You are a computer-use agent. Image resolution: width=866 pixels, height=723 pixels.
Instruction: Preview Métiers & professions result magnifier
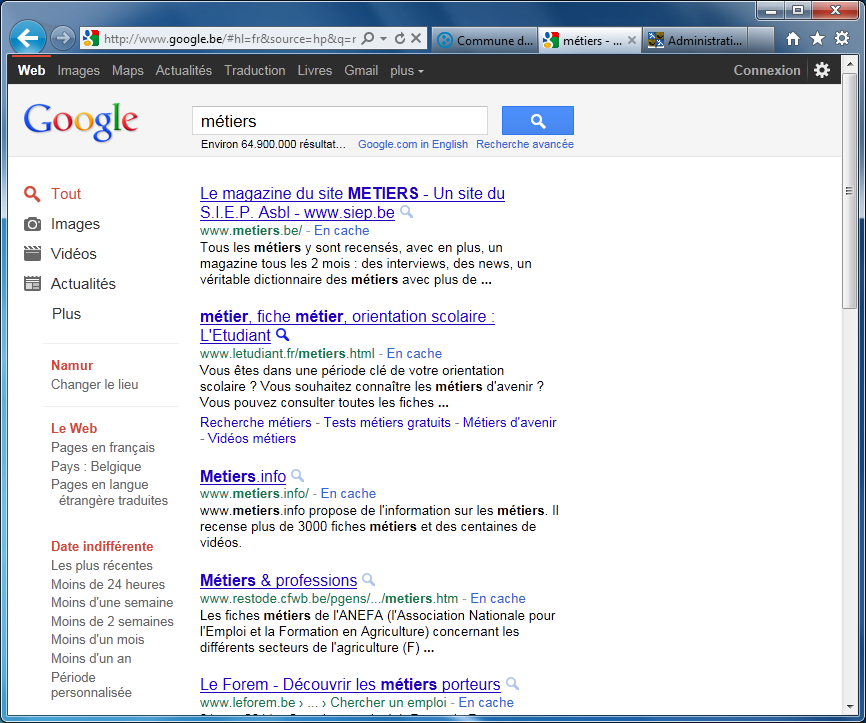368,580
